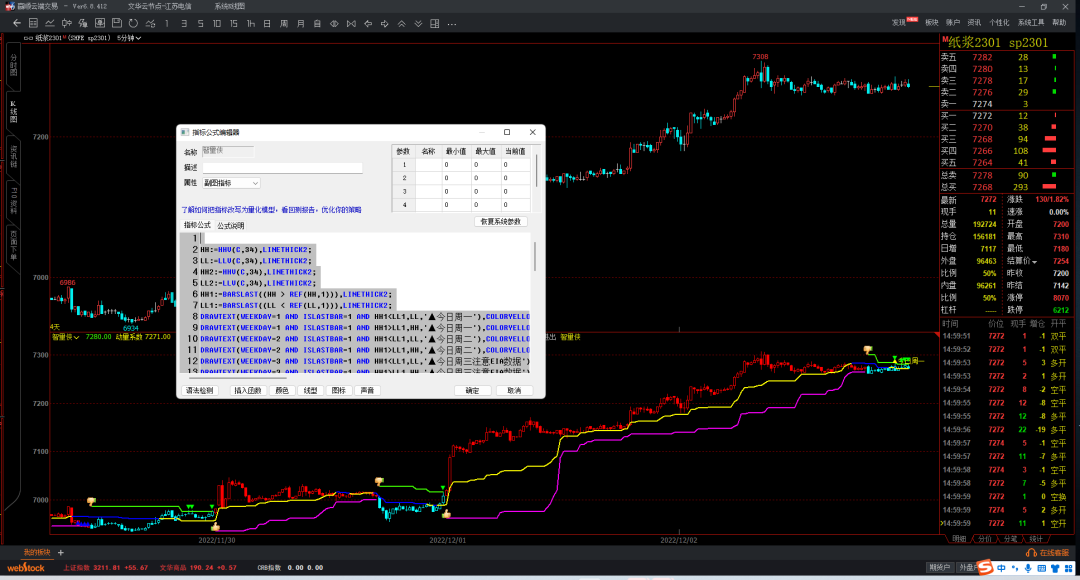Open the 颜色 color picker button
This screenshot has height=580, width=1080.
point(282,391)
